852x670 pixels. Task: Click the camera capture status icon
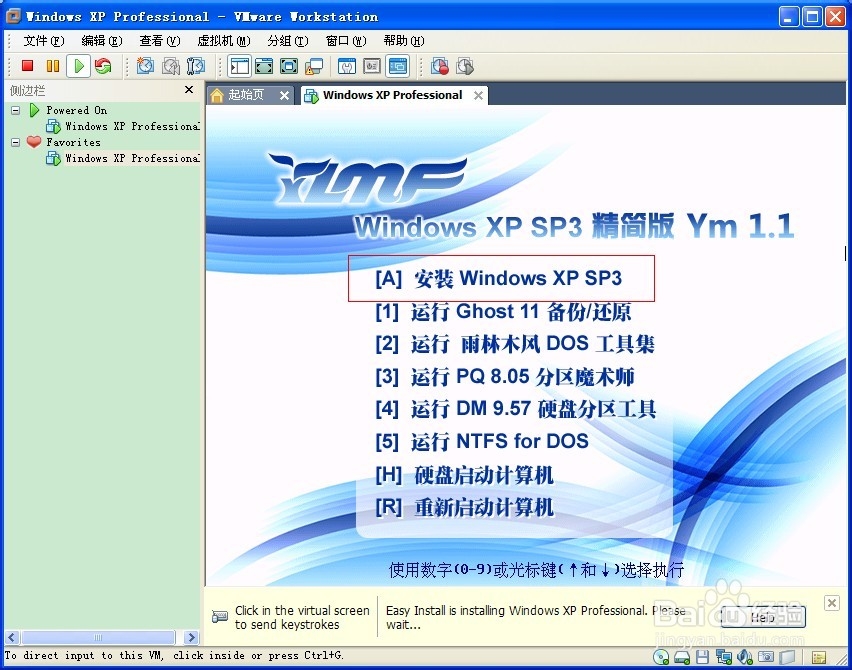coord(766,657)
